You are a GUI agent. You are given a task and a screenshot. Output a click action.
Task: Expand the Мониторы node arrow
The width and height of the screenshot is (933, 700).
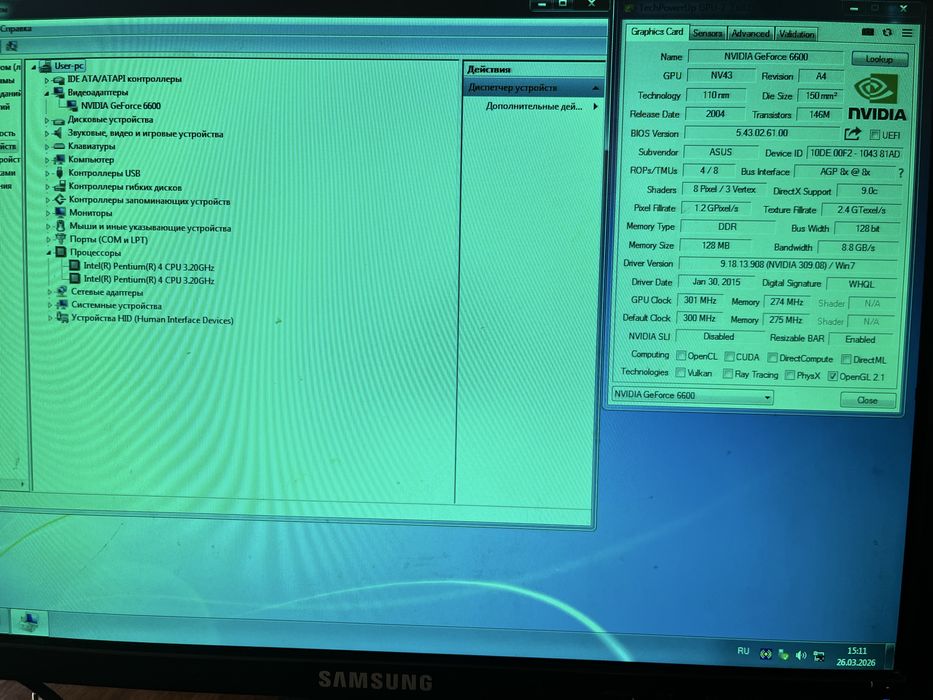48,213
